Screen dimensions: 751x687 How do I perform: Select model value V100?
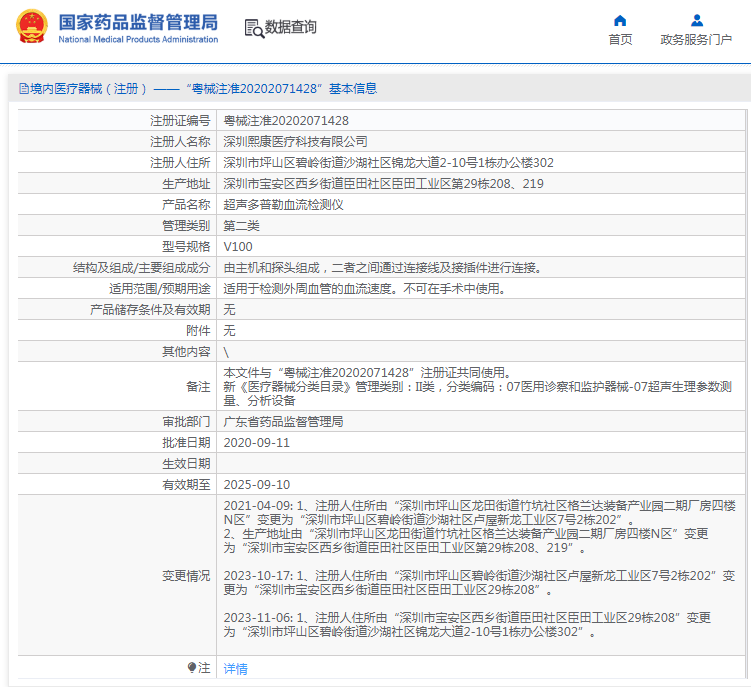238,247
